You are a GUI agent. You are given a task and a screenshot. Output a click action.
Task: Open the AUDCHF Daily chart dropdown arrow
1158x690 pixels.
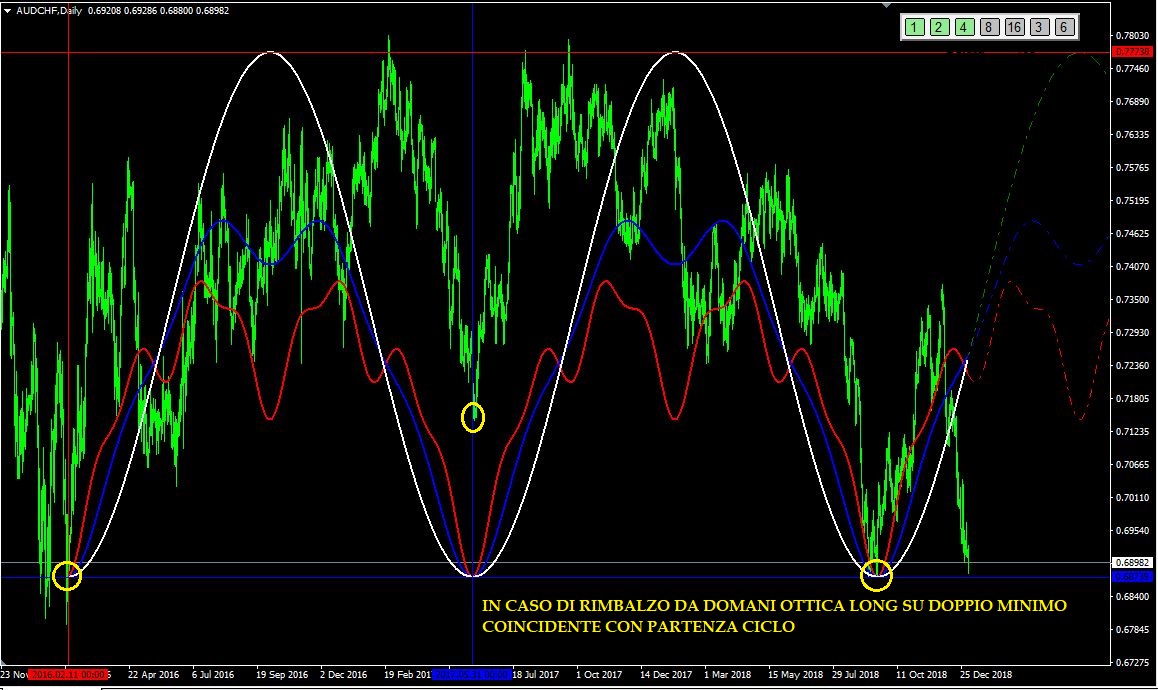[8, 11]
